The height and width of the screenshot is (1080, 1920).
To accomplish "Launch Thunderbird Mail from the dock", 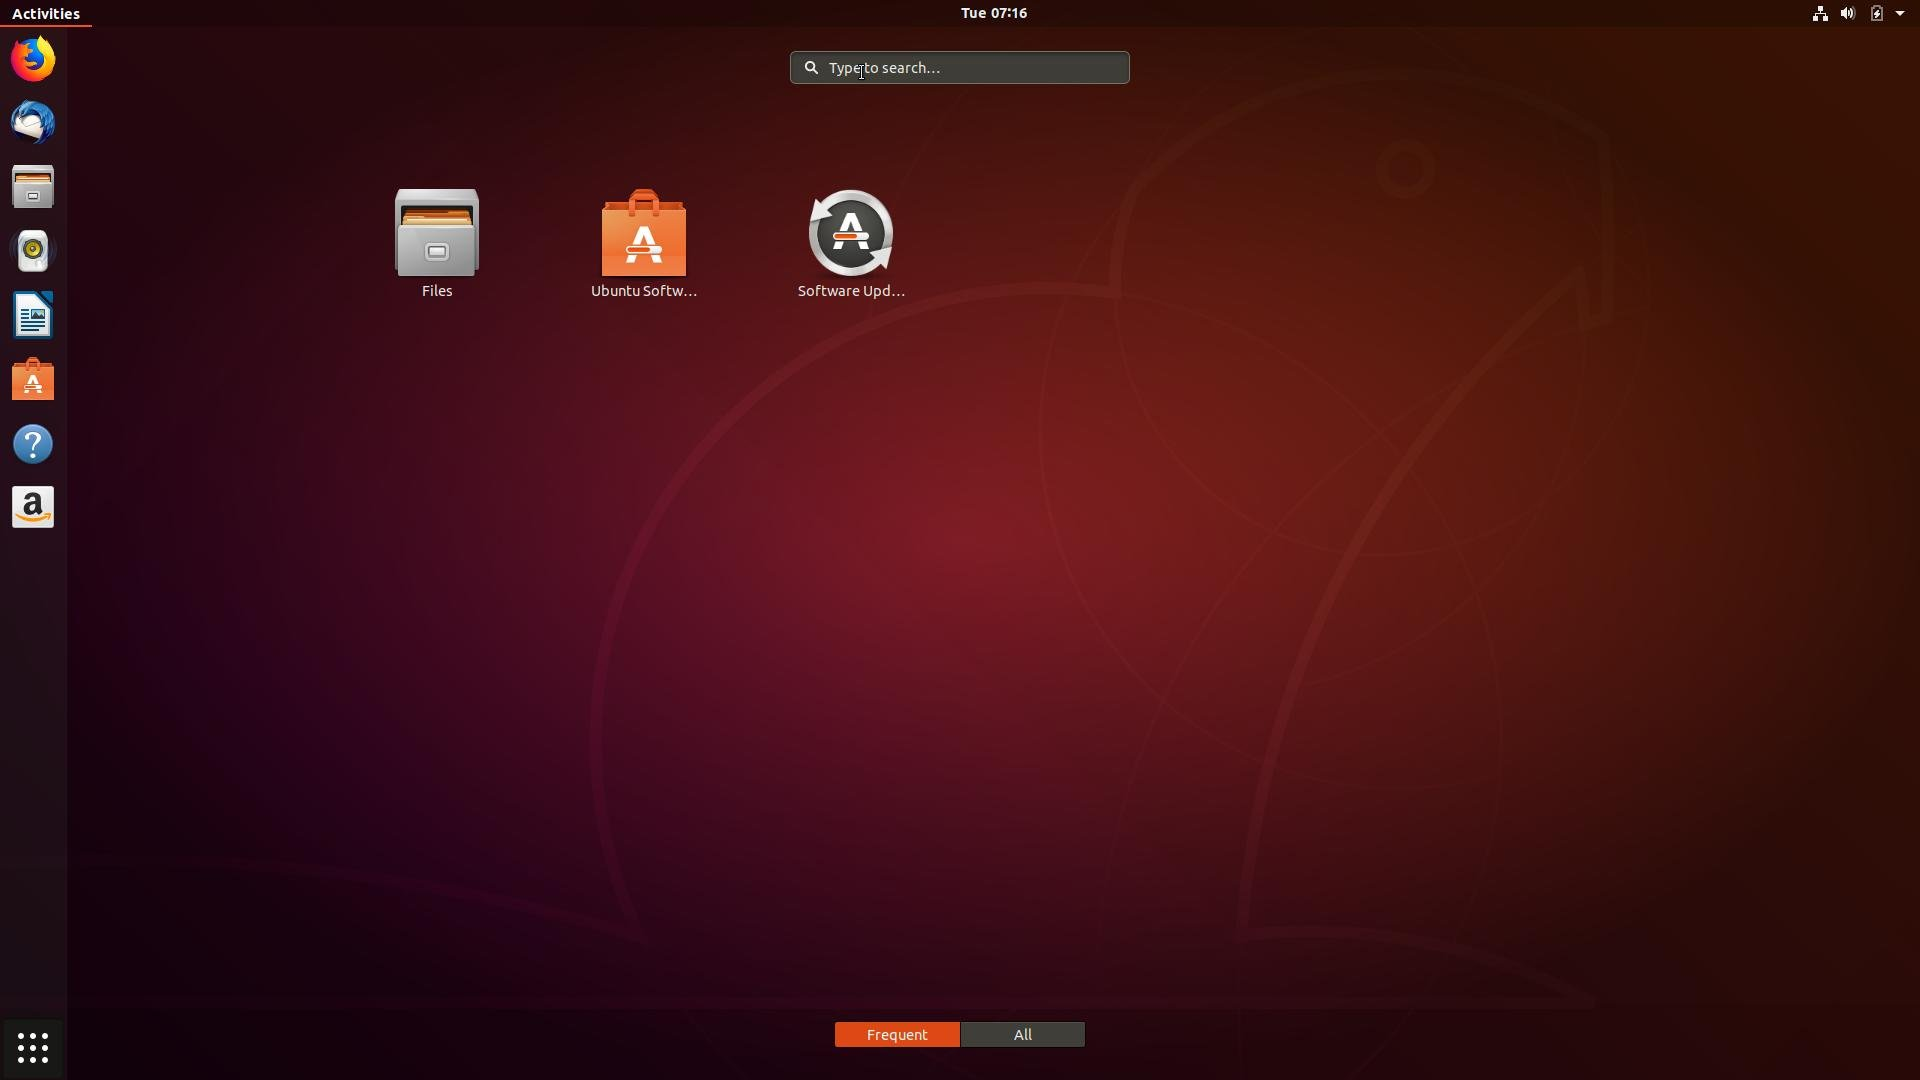I will 33,123.
